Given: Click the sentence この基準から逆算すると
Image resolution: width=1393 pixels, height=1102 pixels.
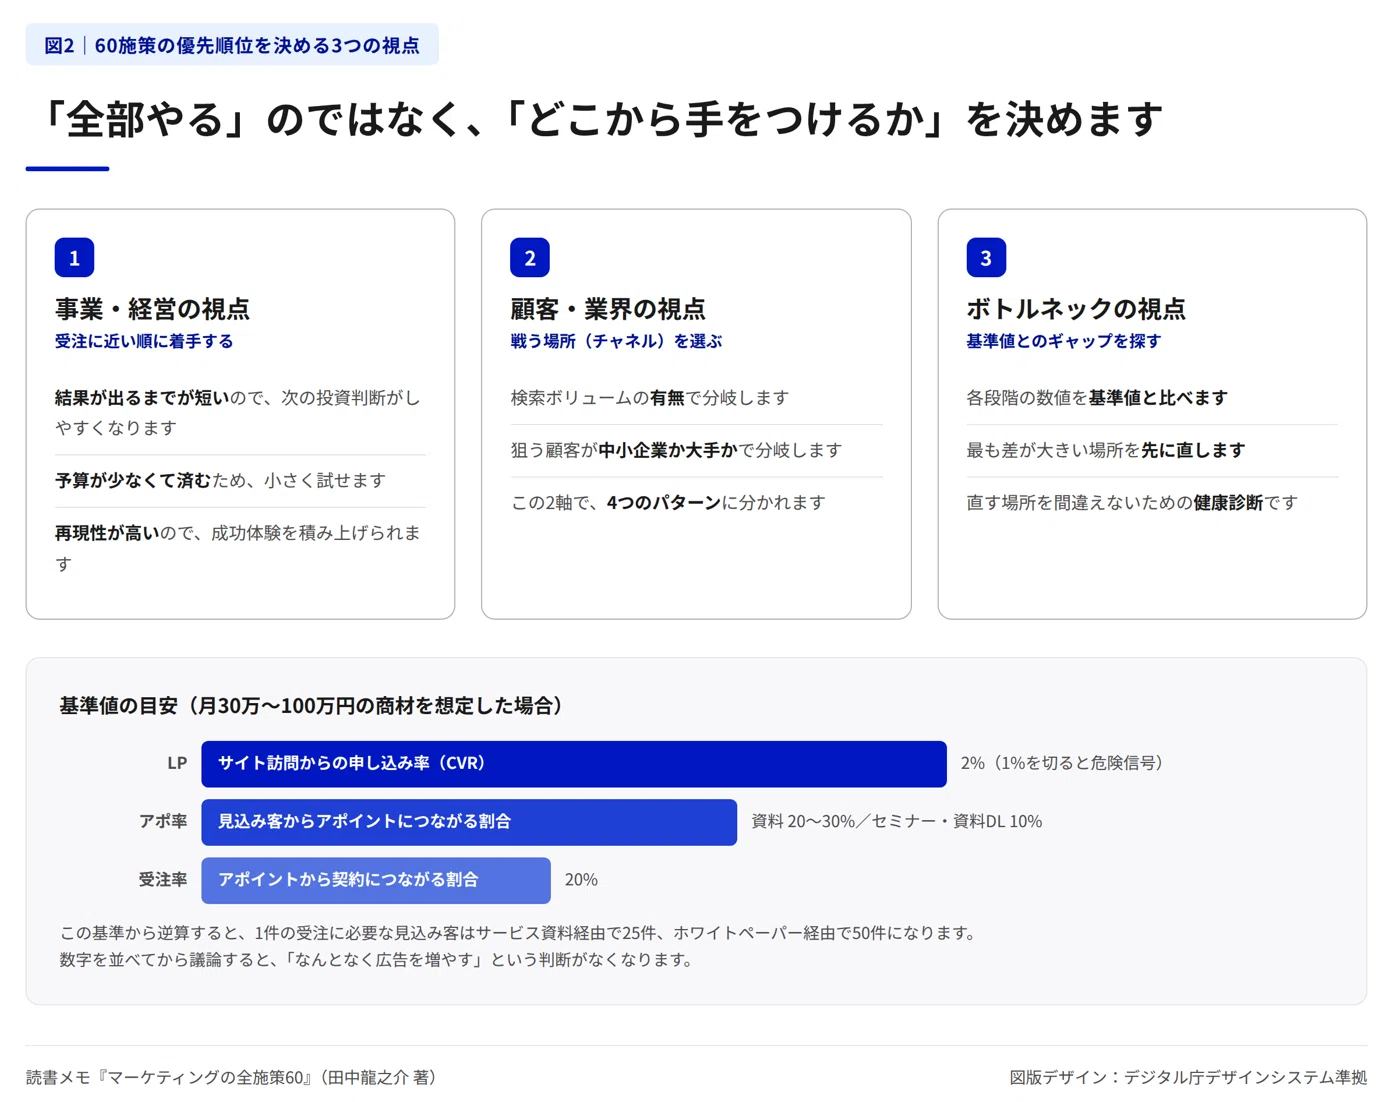Looking at the screenshot, I should coord(519,933).
